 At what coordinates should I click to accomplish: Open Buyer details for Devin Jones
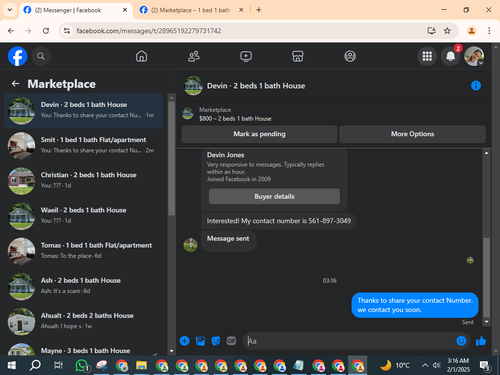click(x=274, y=196)
